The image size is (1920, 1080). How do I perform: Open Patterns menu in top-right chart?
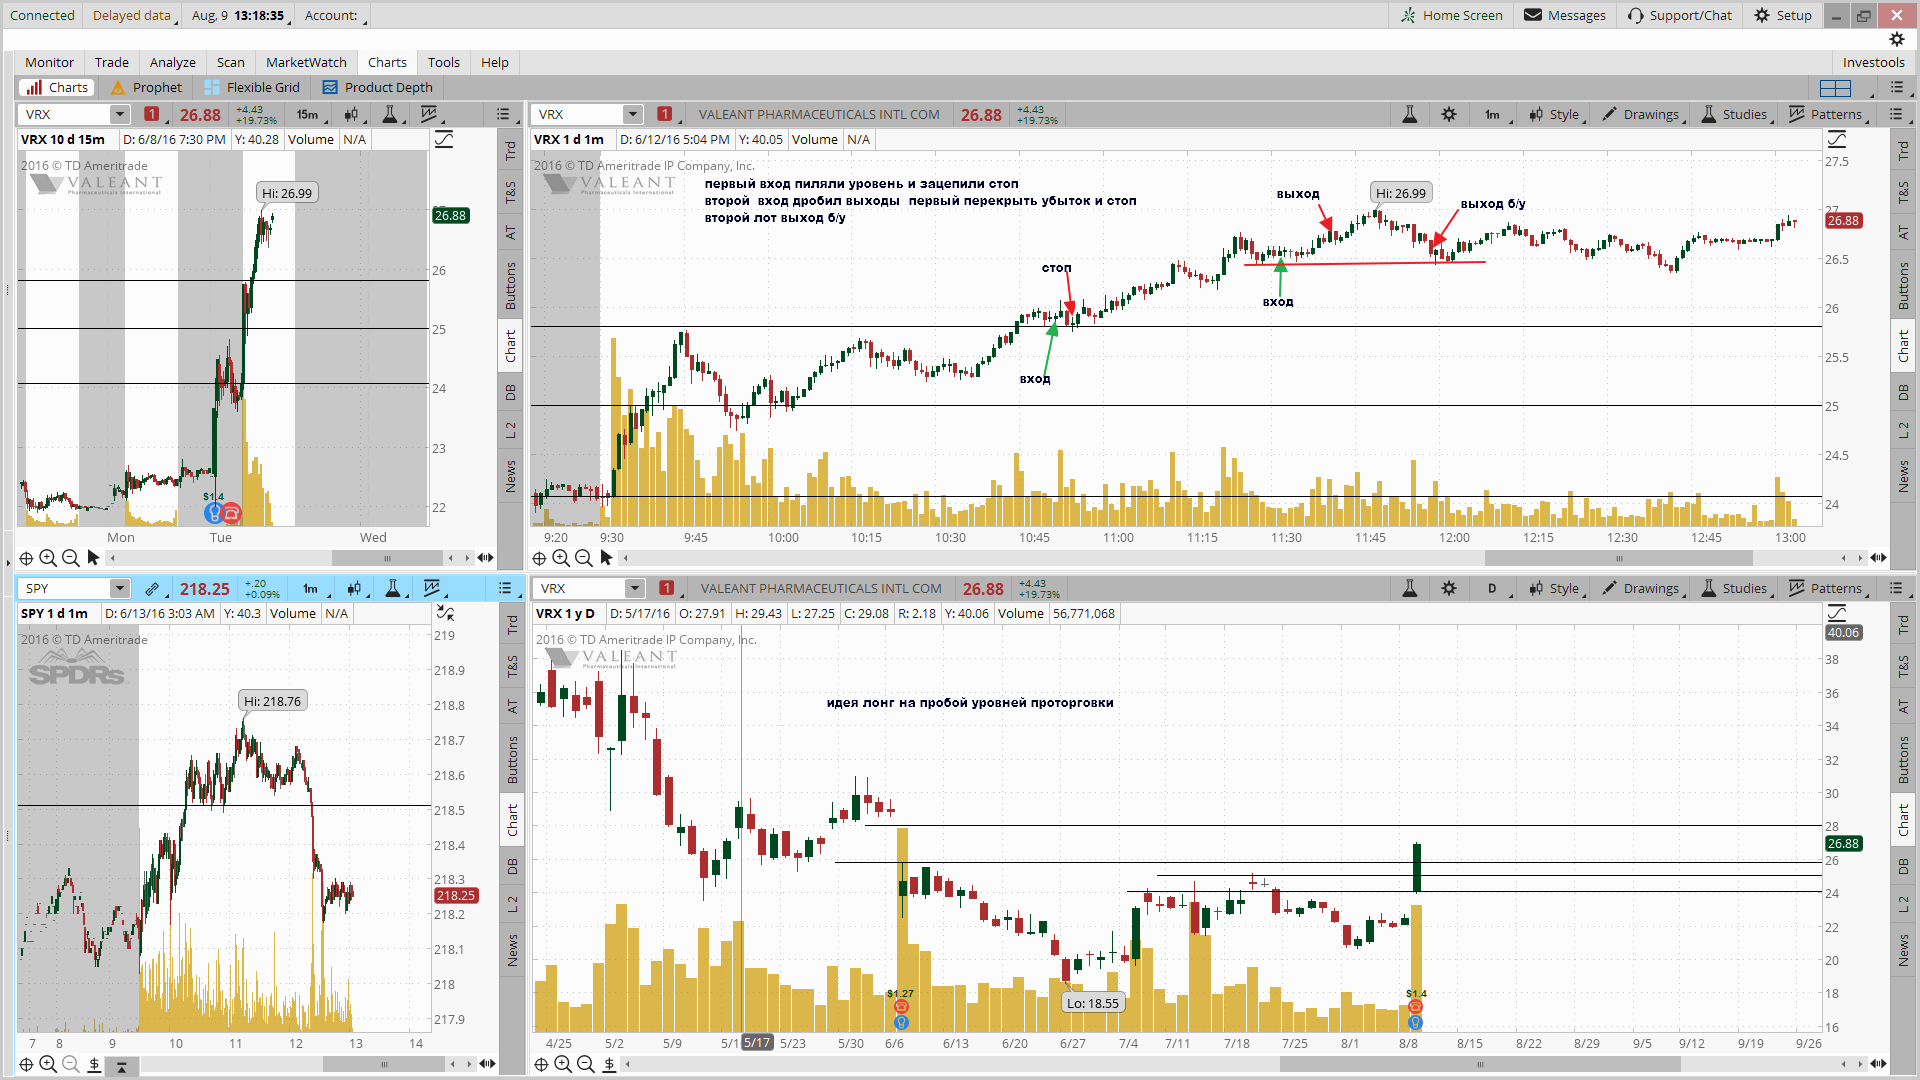coord(1827,114)
